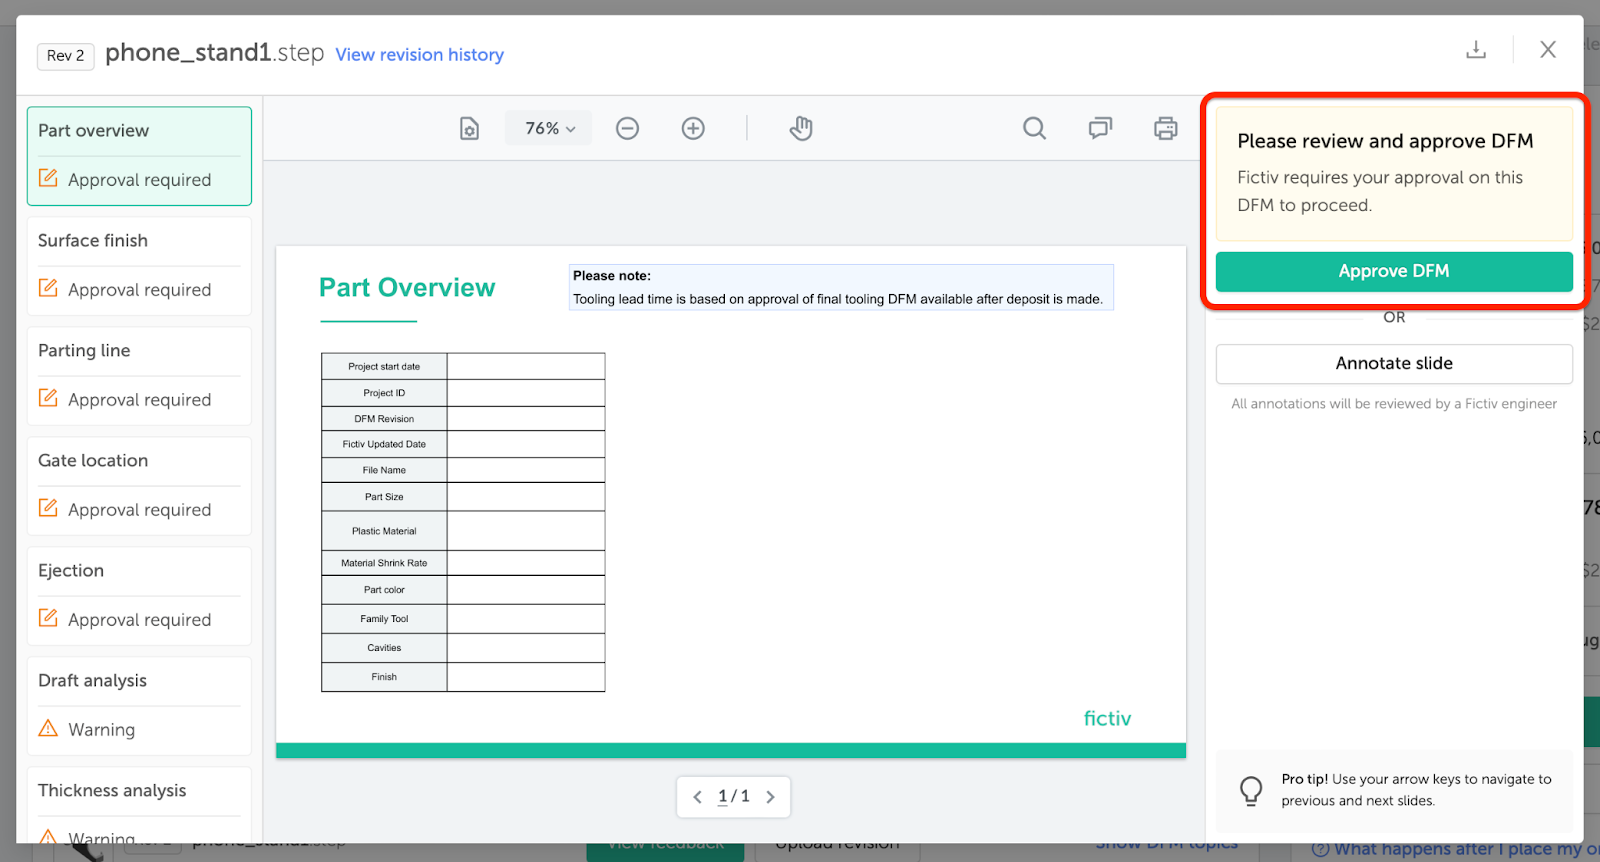Click the Rev 2 badge
Viewport: 1600px width, 862px height.
[x=66, y=56]
